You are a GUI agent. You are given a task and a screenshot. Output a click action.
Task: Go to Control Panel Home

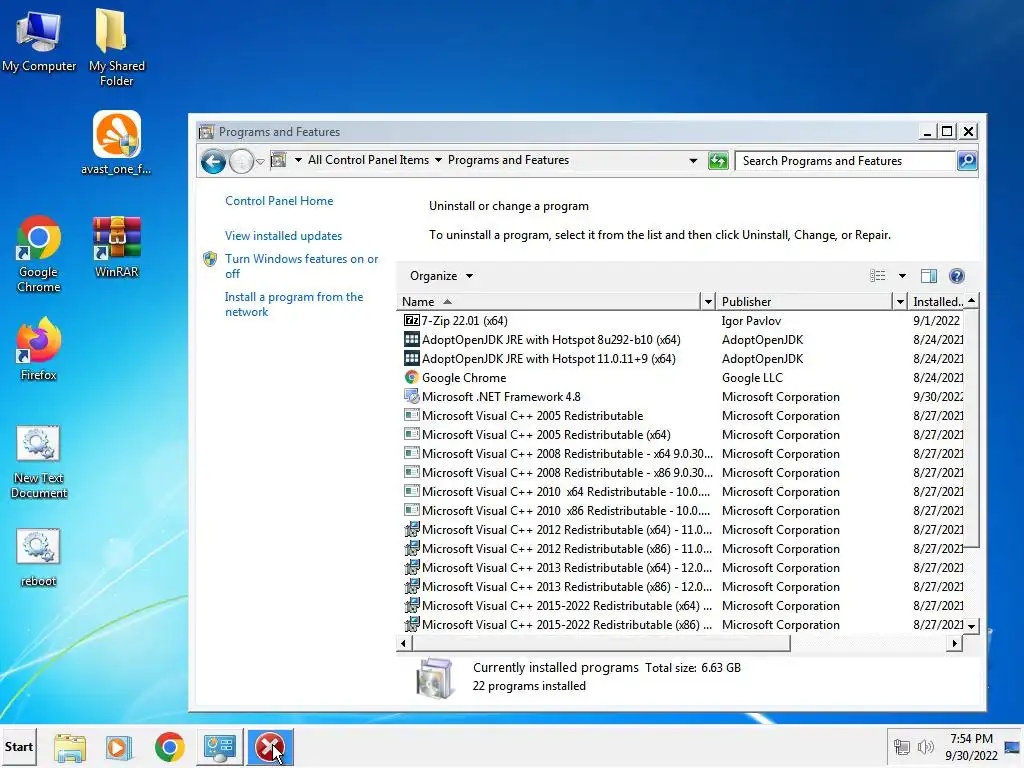coord(279,201)
